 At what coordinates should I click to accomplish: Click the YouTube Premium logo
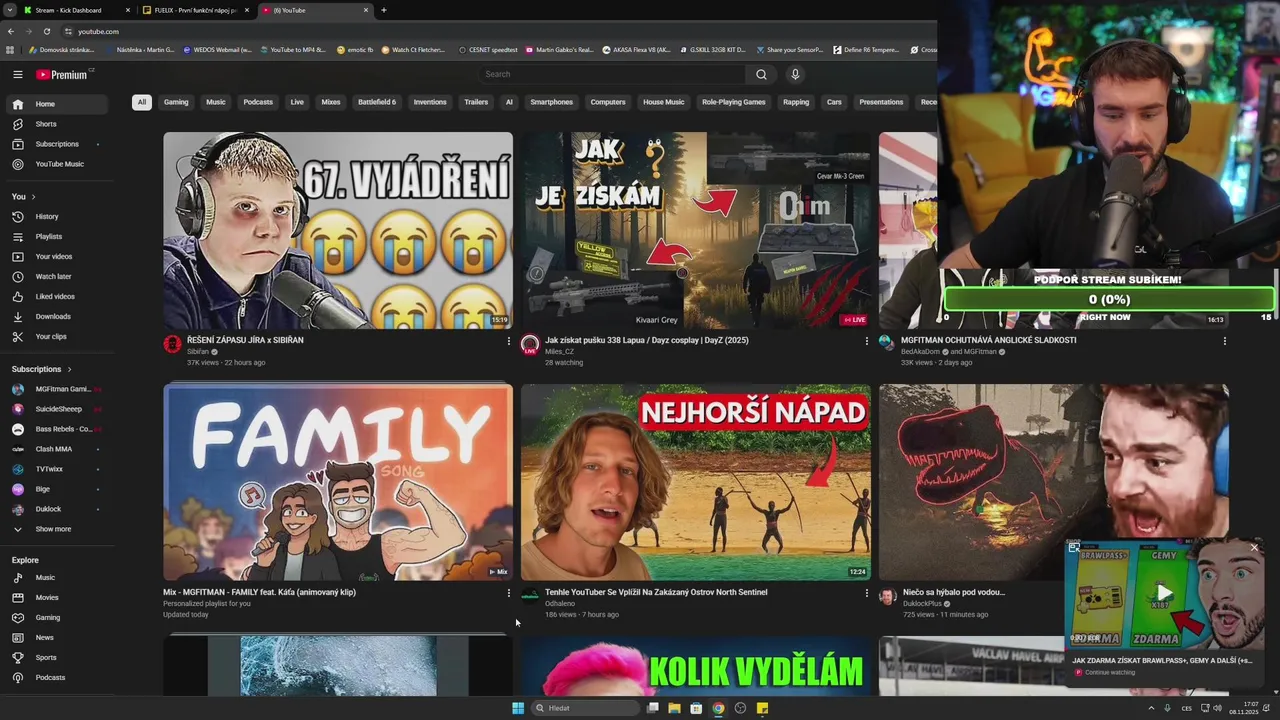click(x=64, y=74)
